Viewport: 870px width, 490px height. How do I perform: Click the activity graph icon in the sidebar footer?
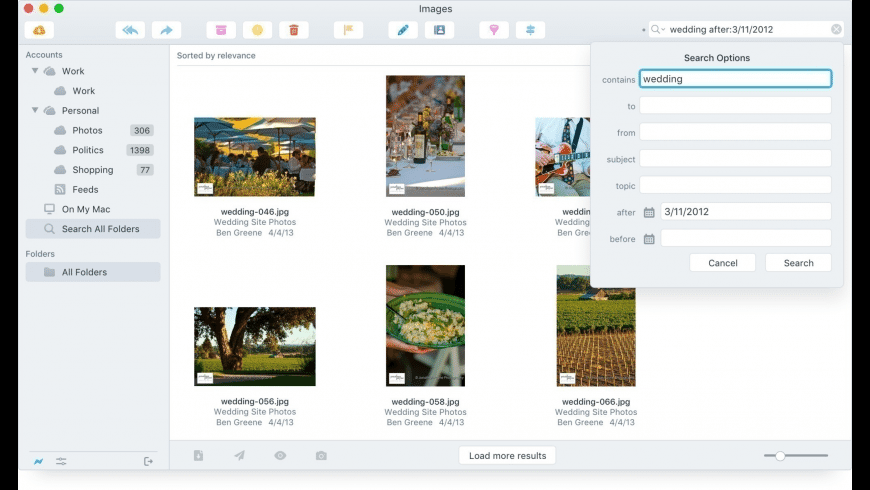pyautogui.click(x=38, y=461)
